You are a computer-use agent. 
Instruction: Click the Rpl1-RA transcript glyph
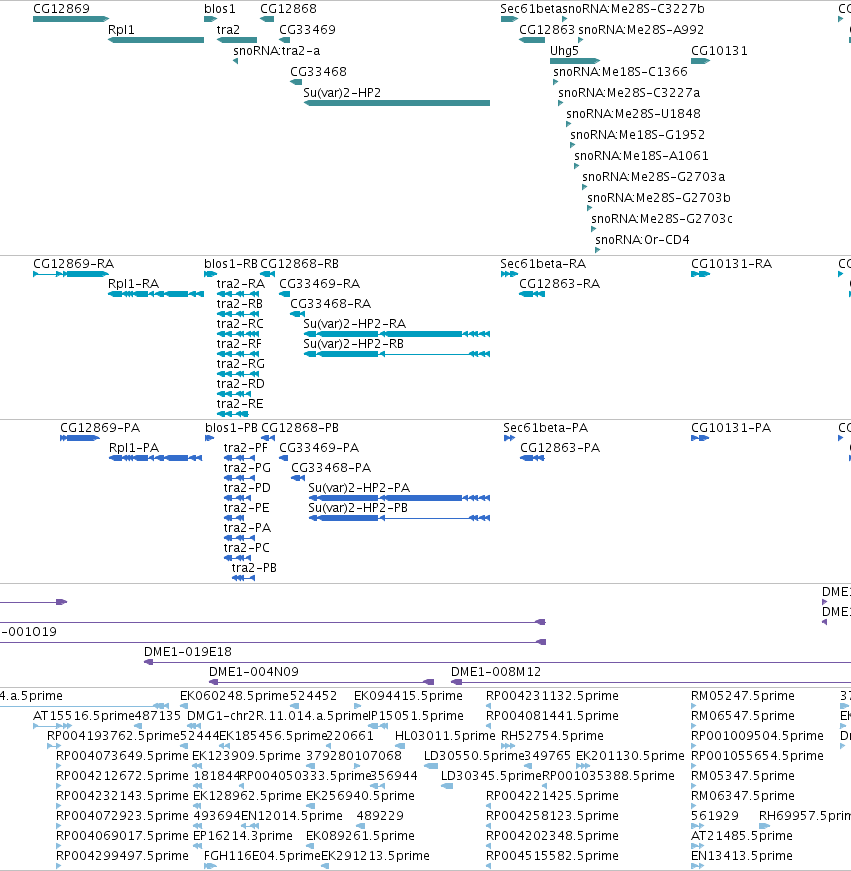click(156, 294)
